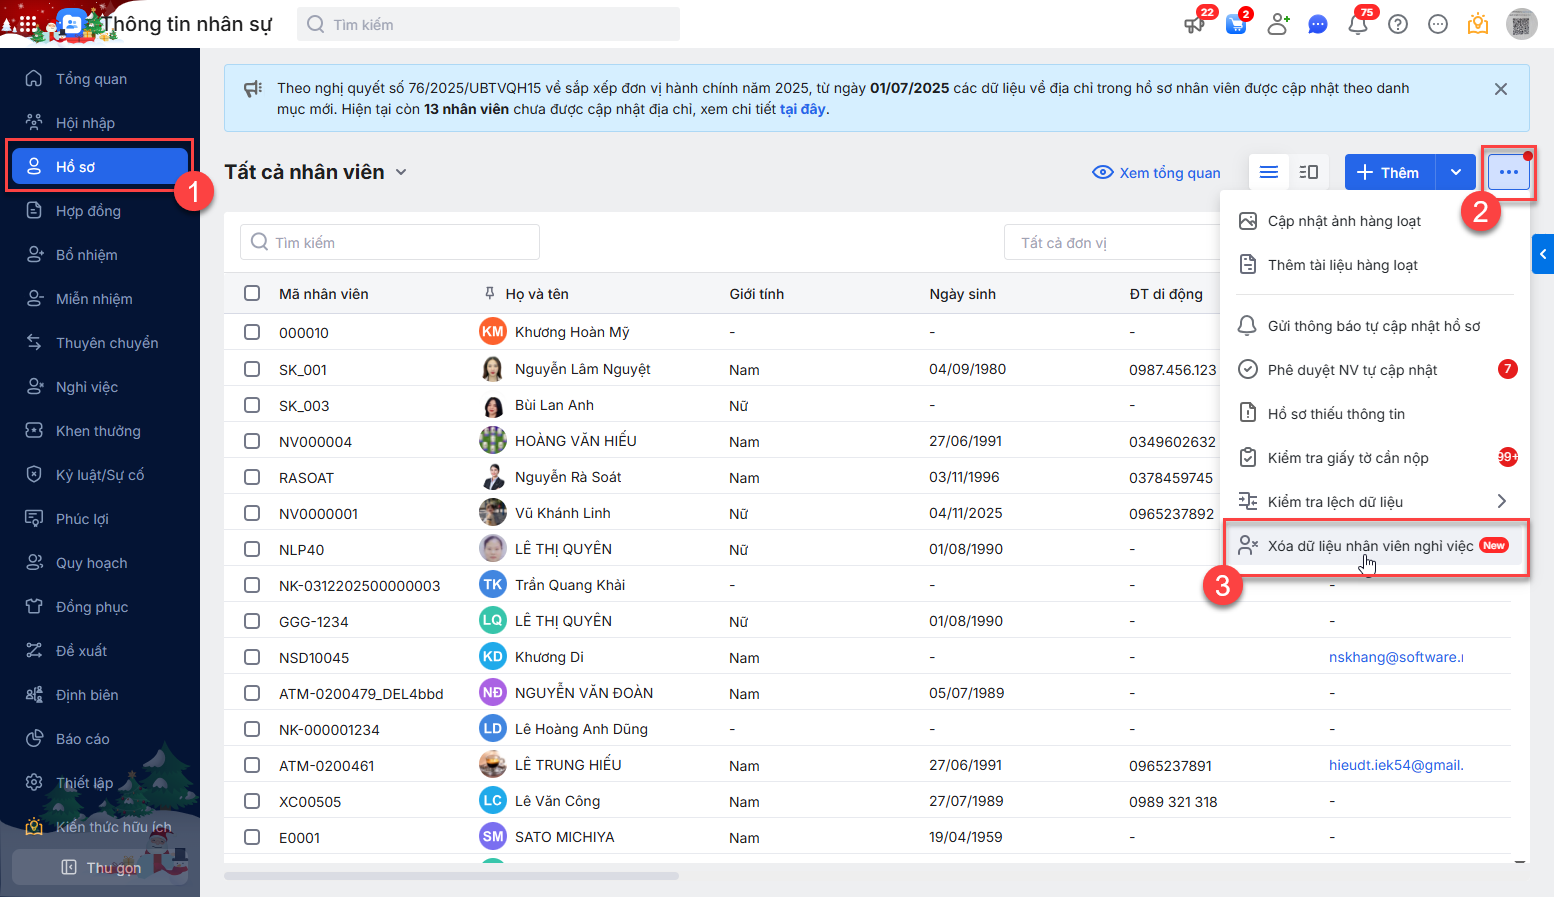Open the chat messages icon
This screenshot has width=1554, height=897.
(x=1317, y=24)
